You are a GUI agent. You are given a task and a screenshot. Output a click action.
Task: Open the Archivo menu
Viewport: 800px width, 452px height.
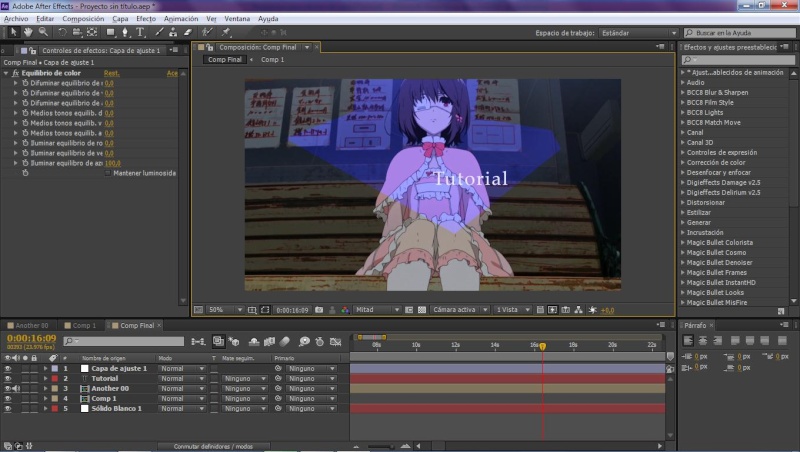click(x=16, y=19)
